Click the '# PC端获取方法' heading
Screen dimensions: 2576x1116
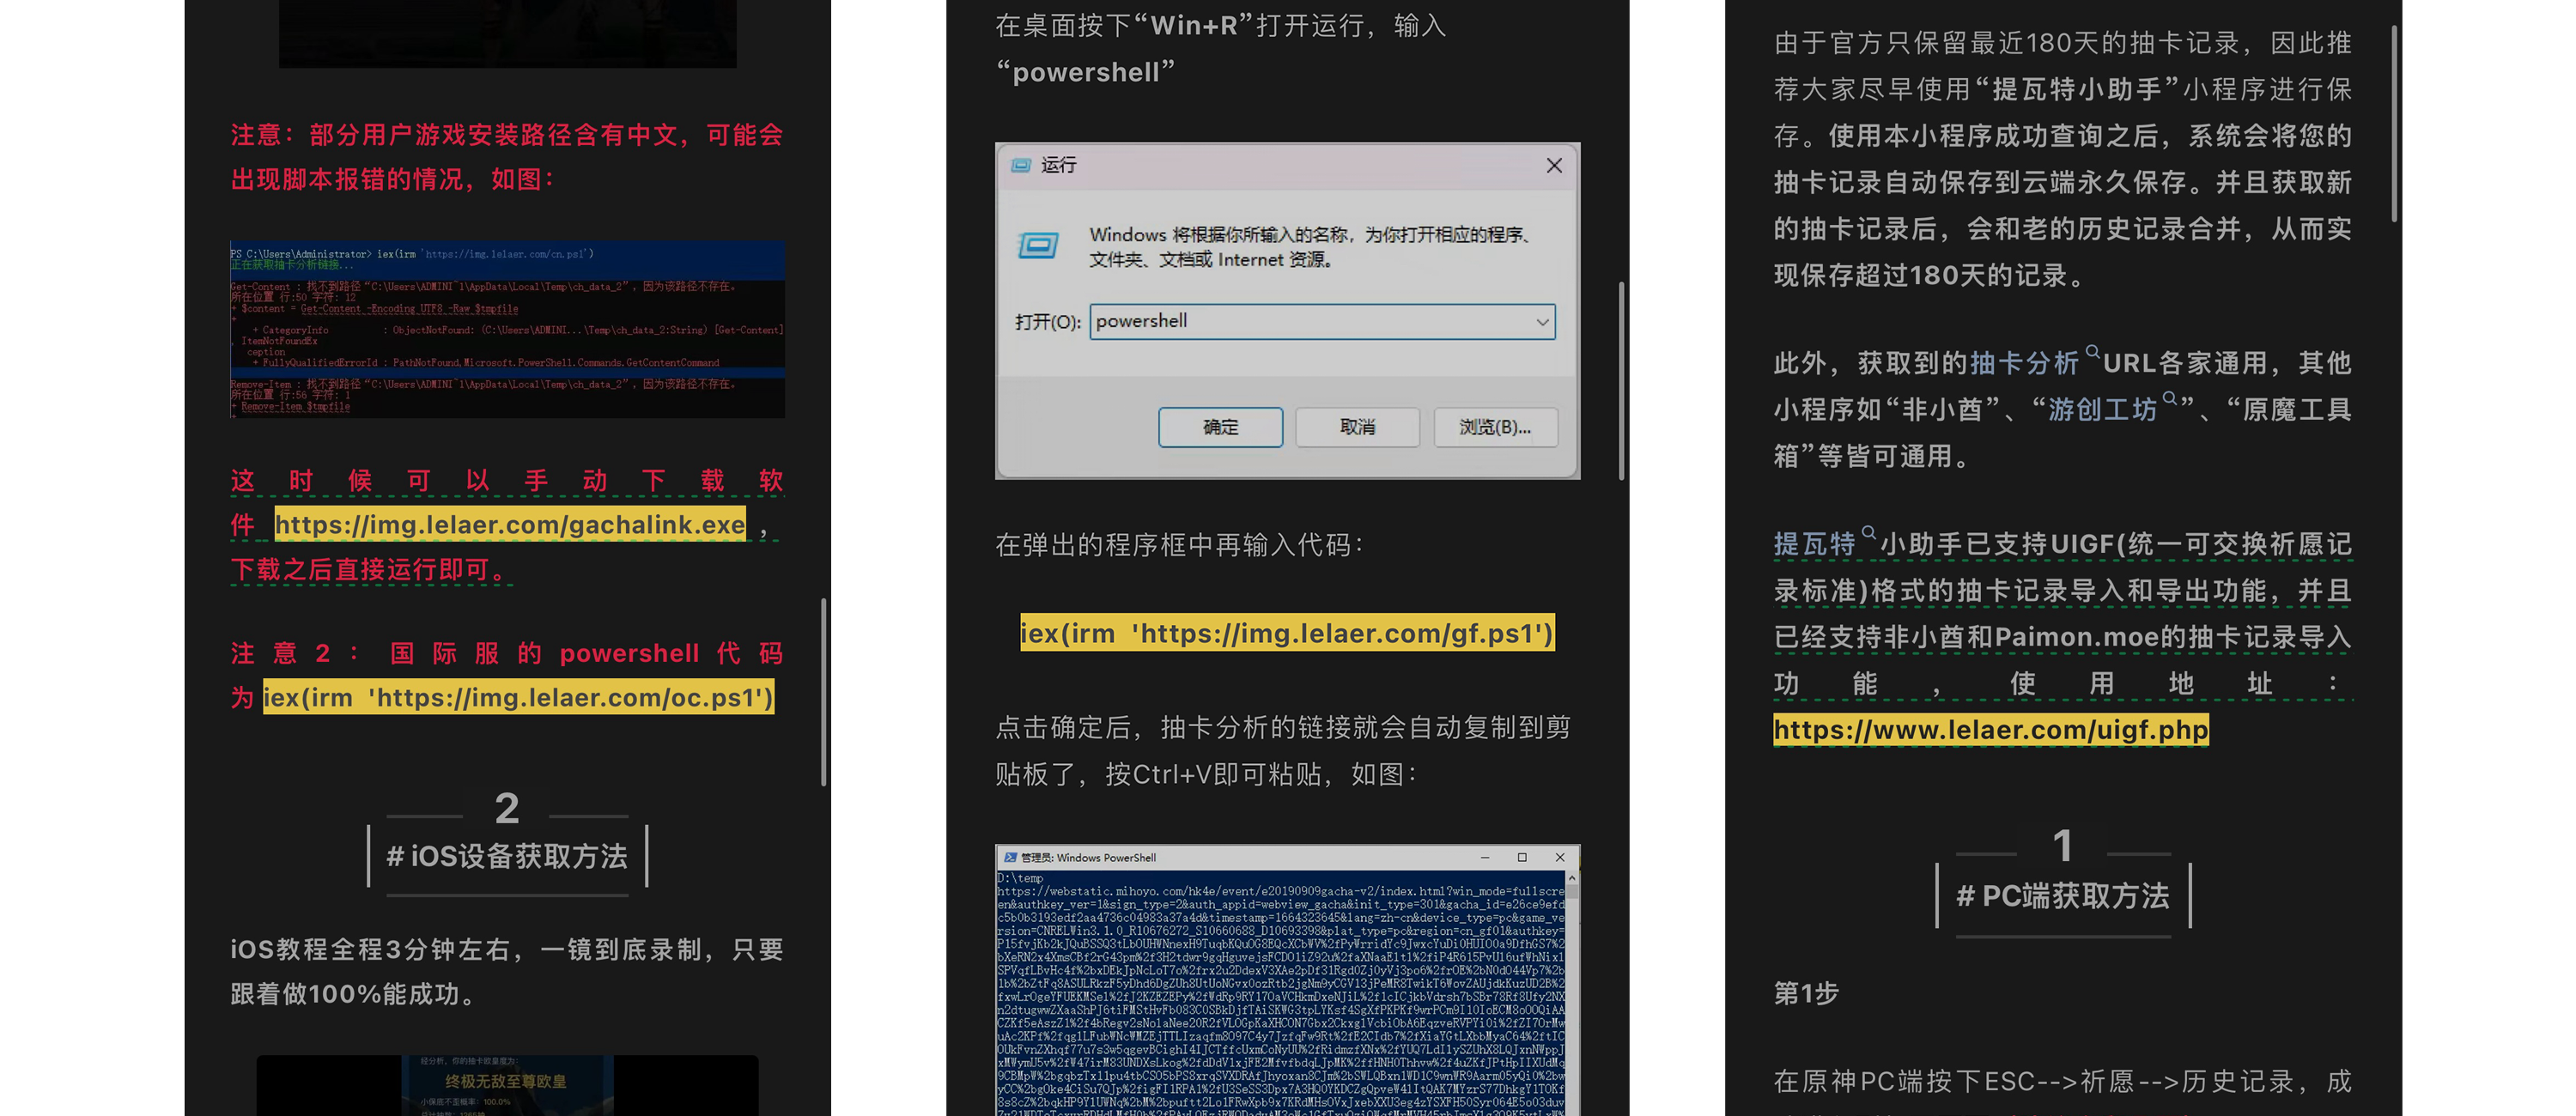click(x=2062, y=896)
